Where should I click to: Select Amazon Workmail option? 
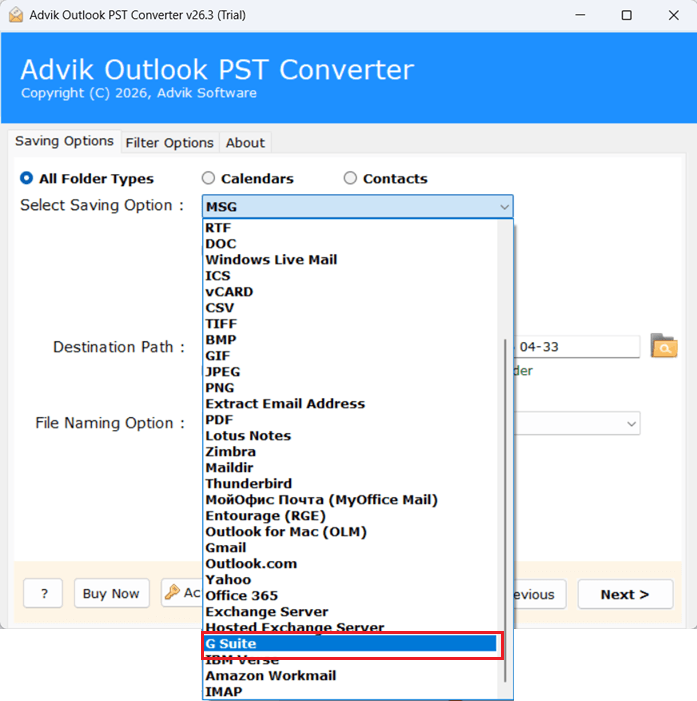click(x=350, y=676)
